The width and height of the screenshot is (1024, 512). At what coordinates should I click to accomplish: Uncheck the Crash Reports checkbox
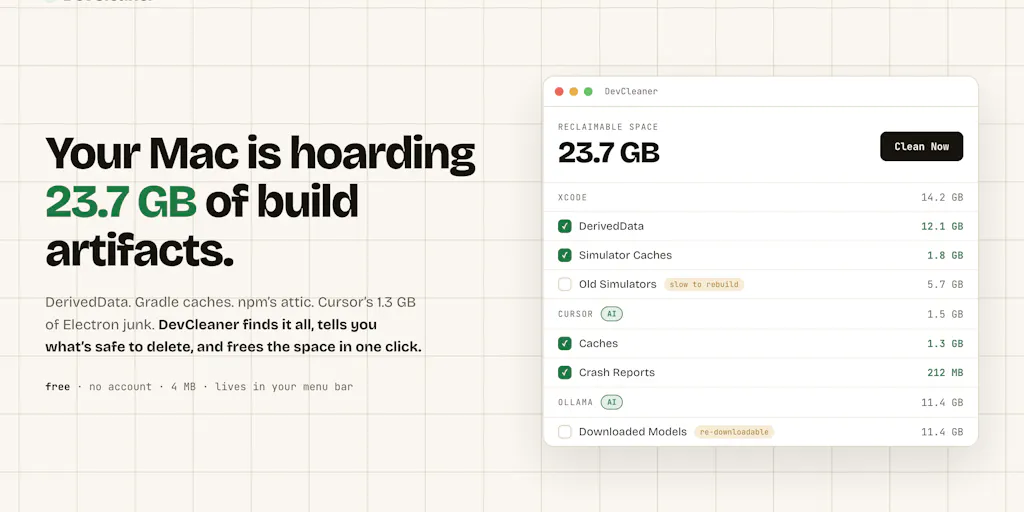(565, 373)
